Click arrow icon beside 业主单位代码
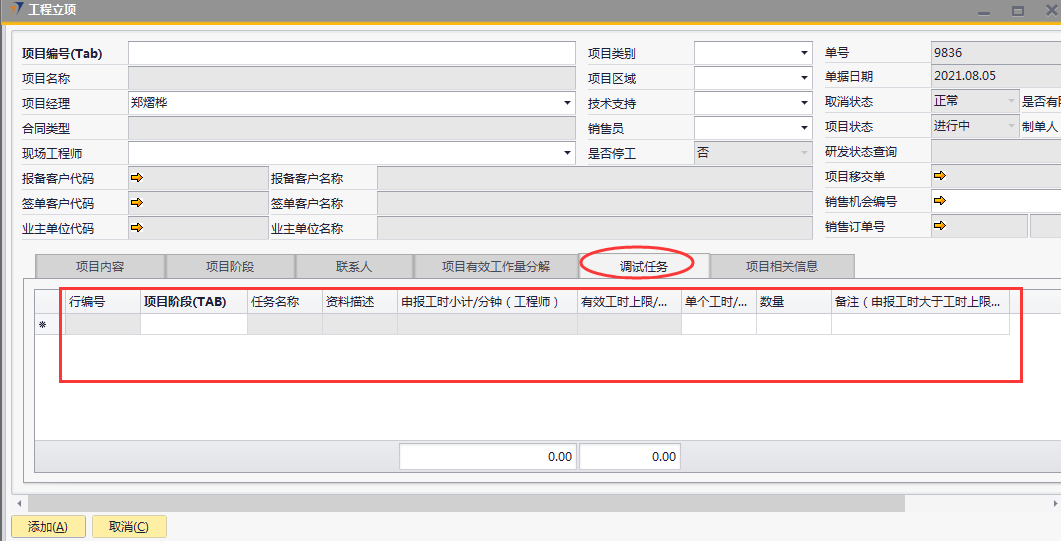 pos(137,228)
